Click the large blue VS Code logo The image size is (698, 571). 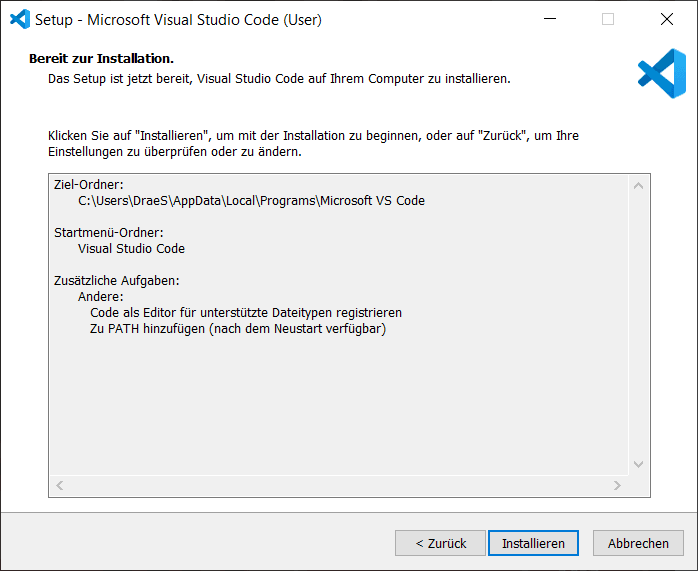661,73
